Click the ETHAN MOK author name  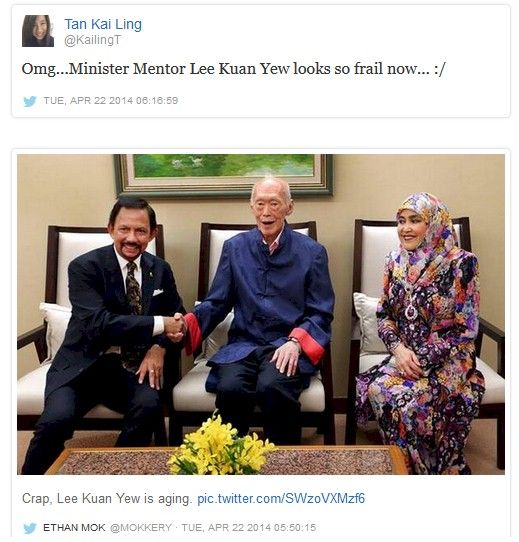pyautogui.click(x=74, y=527)
